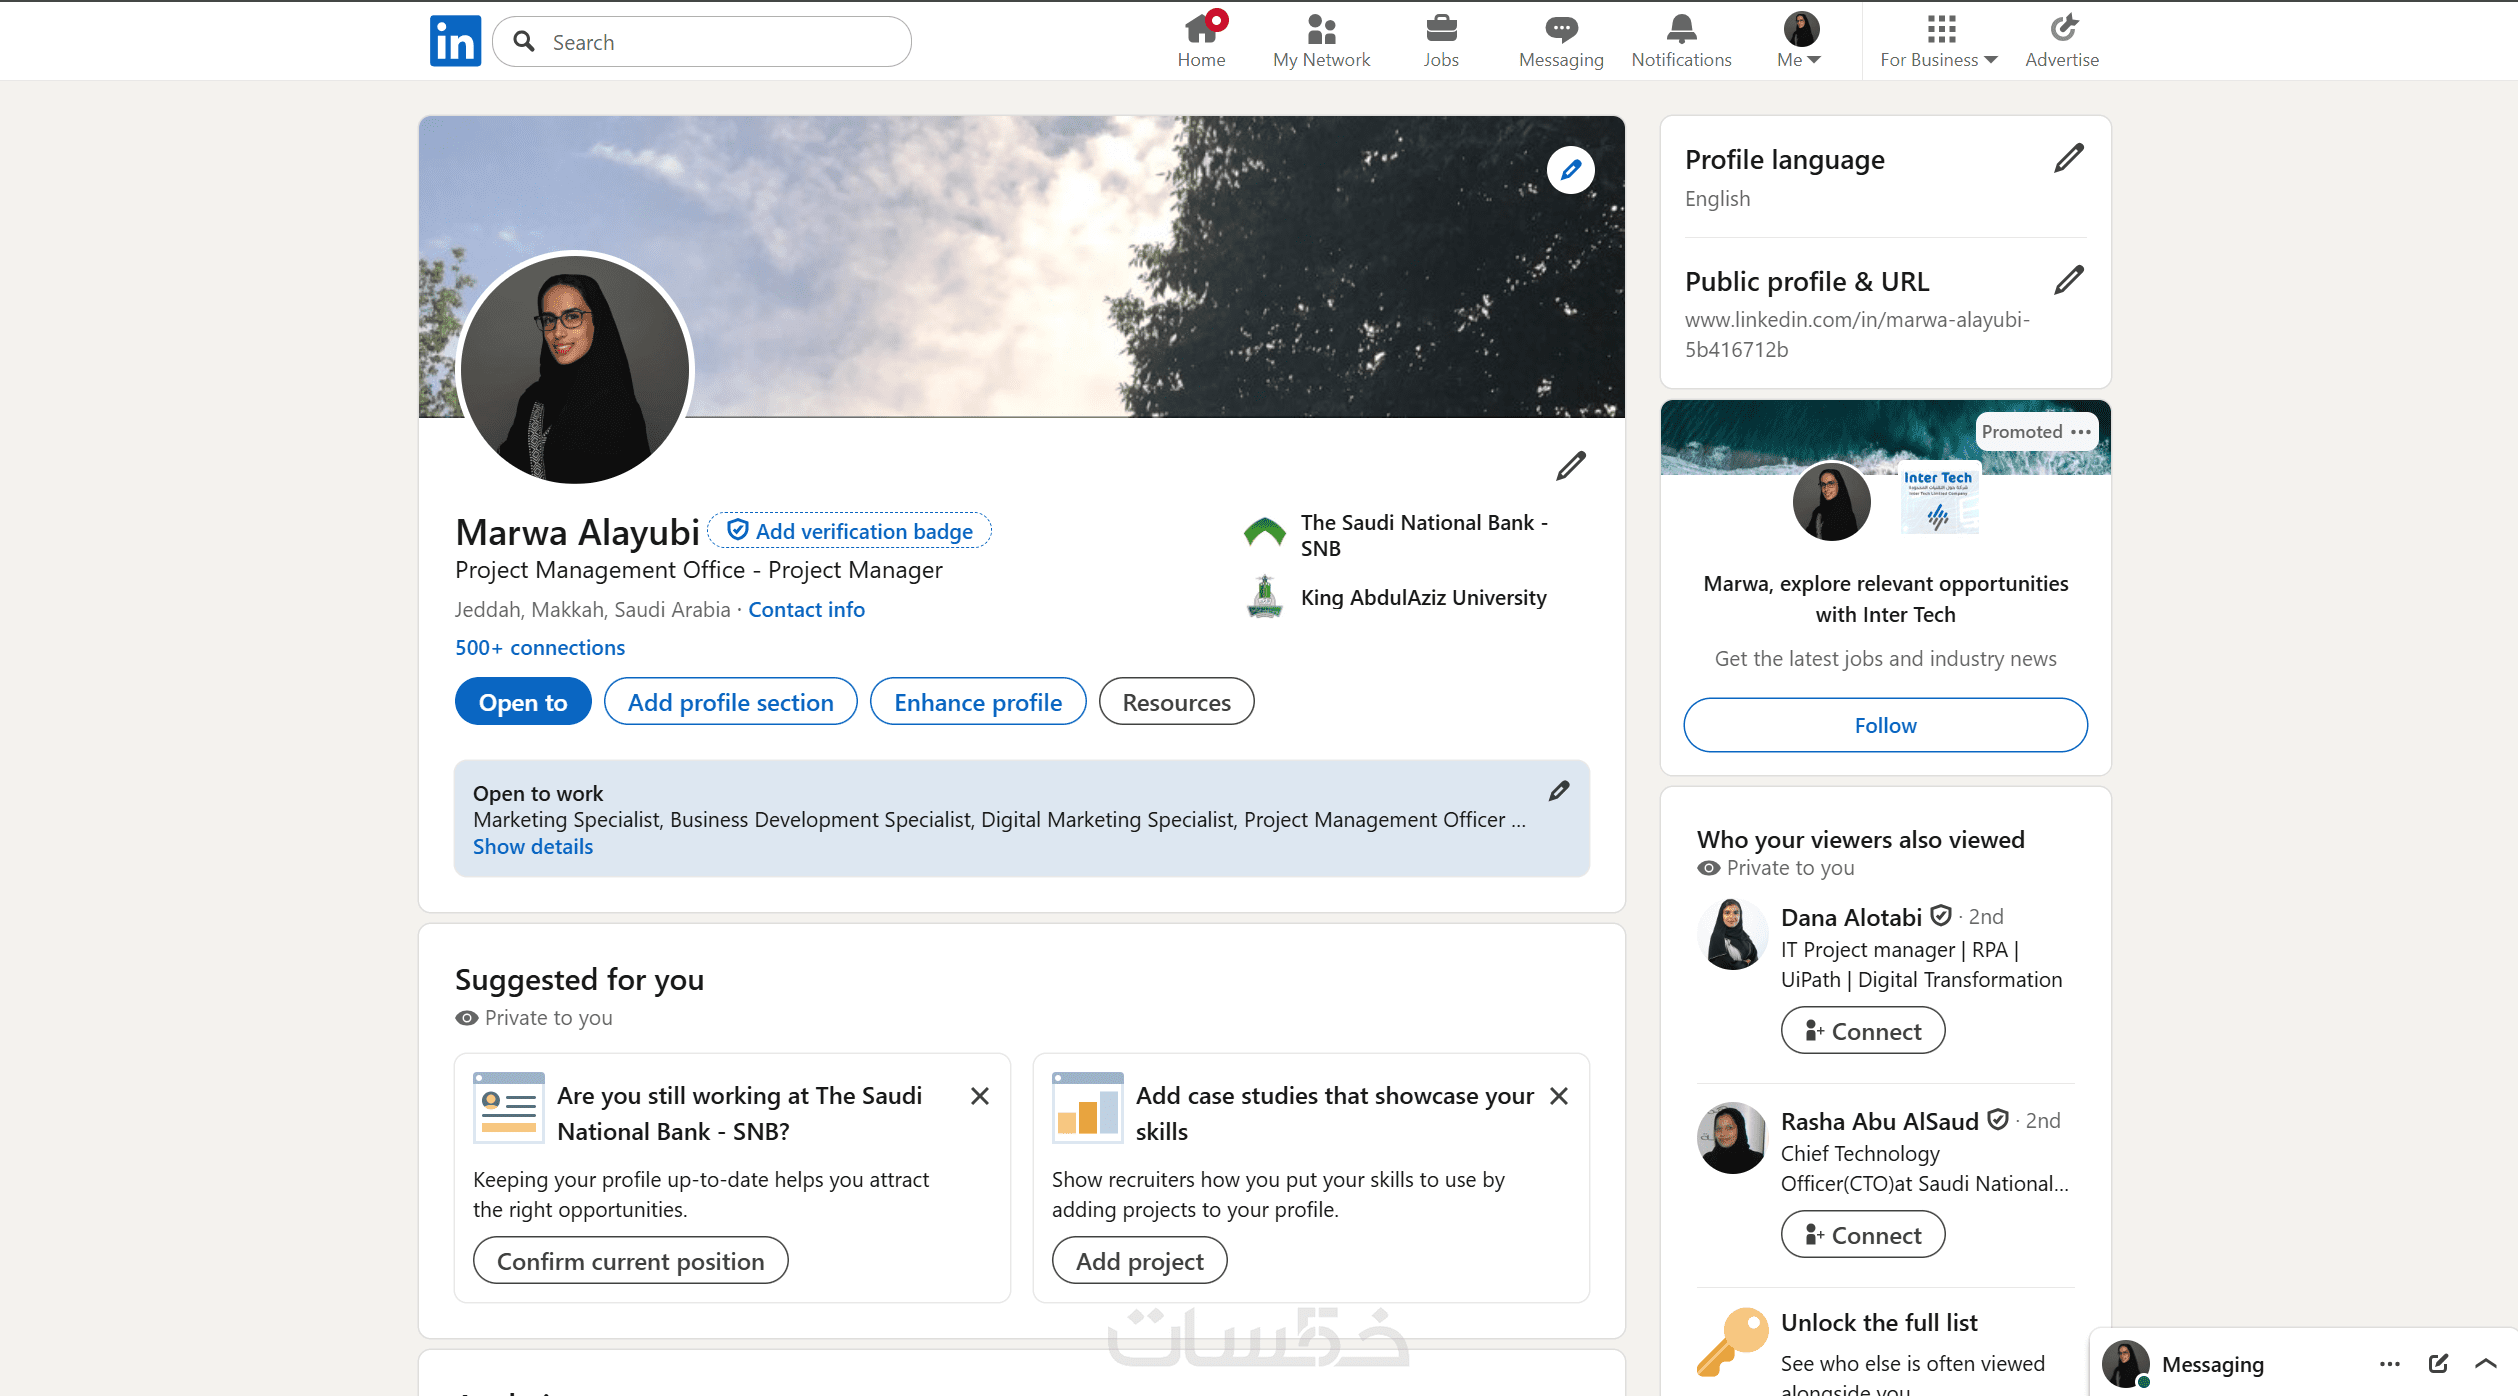Click 'Project Management Office - Project Manager' headline
2518x1396 pixels.
pos(699,570)
